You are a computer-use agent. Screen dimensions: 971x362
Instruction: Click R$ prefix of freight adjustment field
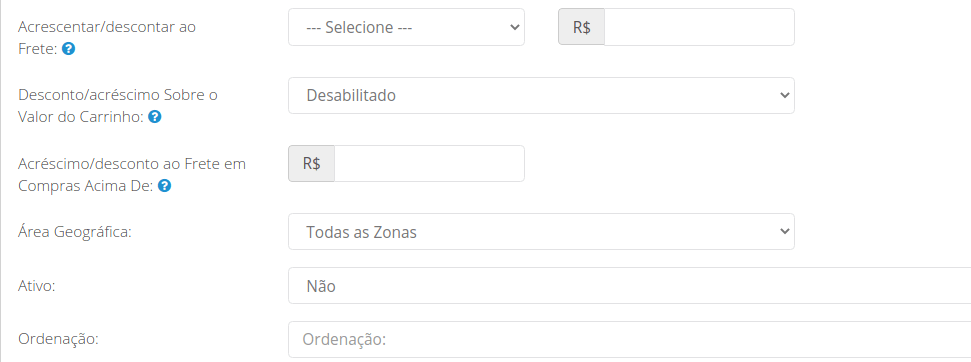[x=581, y=27]
